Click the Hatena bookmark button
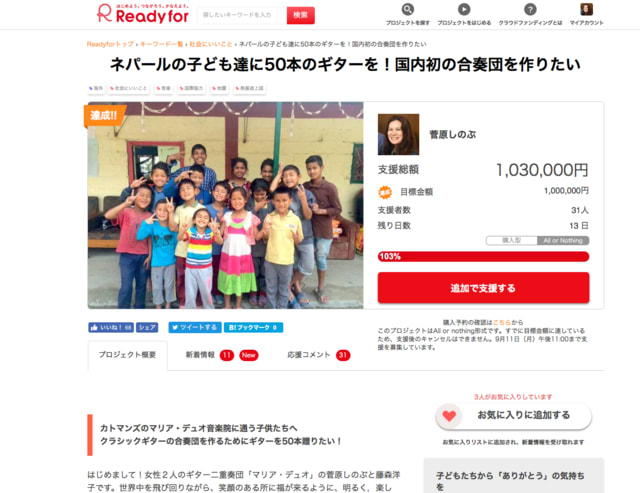640x493 pixels. click(253, 327)
